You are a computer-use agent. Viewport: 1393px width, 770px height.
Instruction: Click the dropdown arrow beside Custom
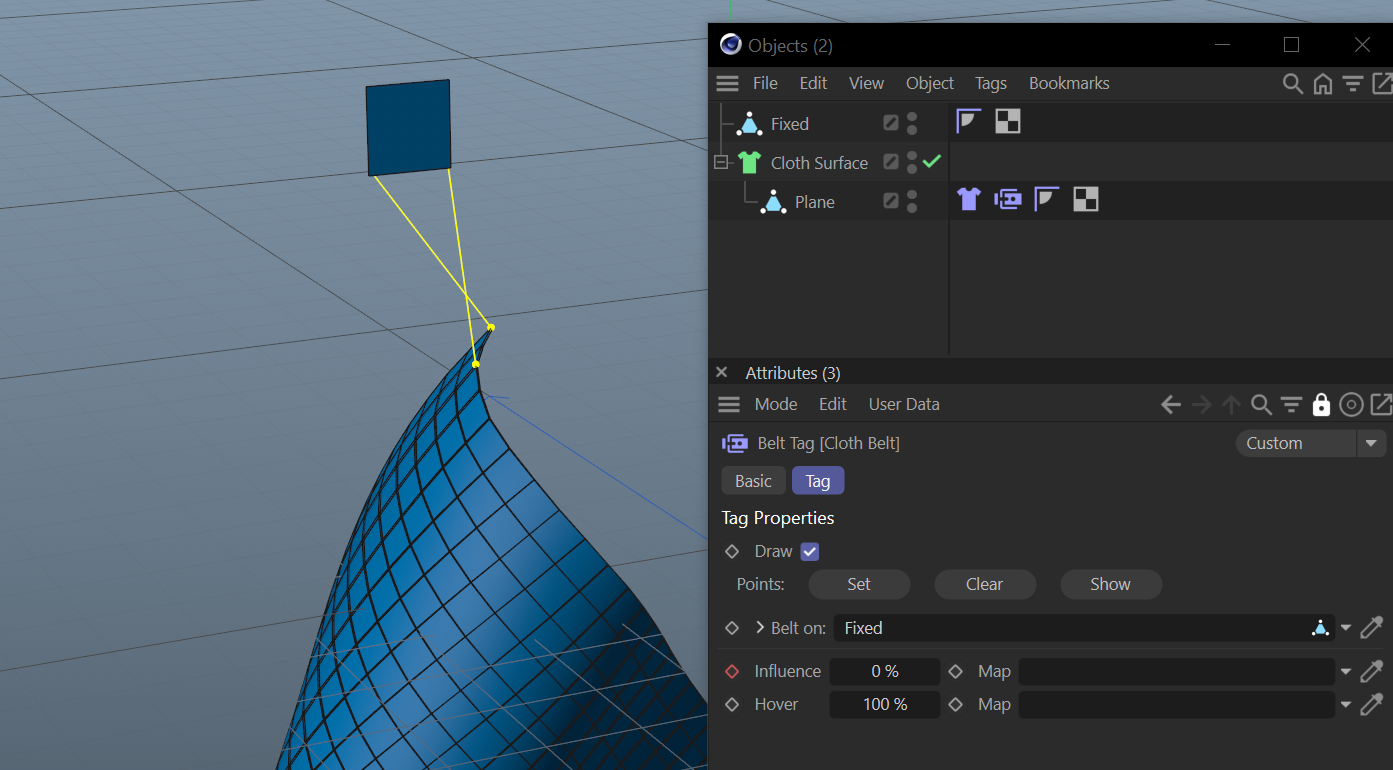point(1371,443)
